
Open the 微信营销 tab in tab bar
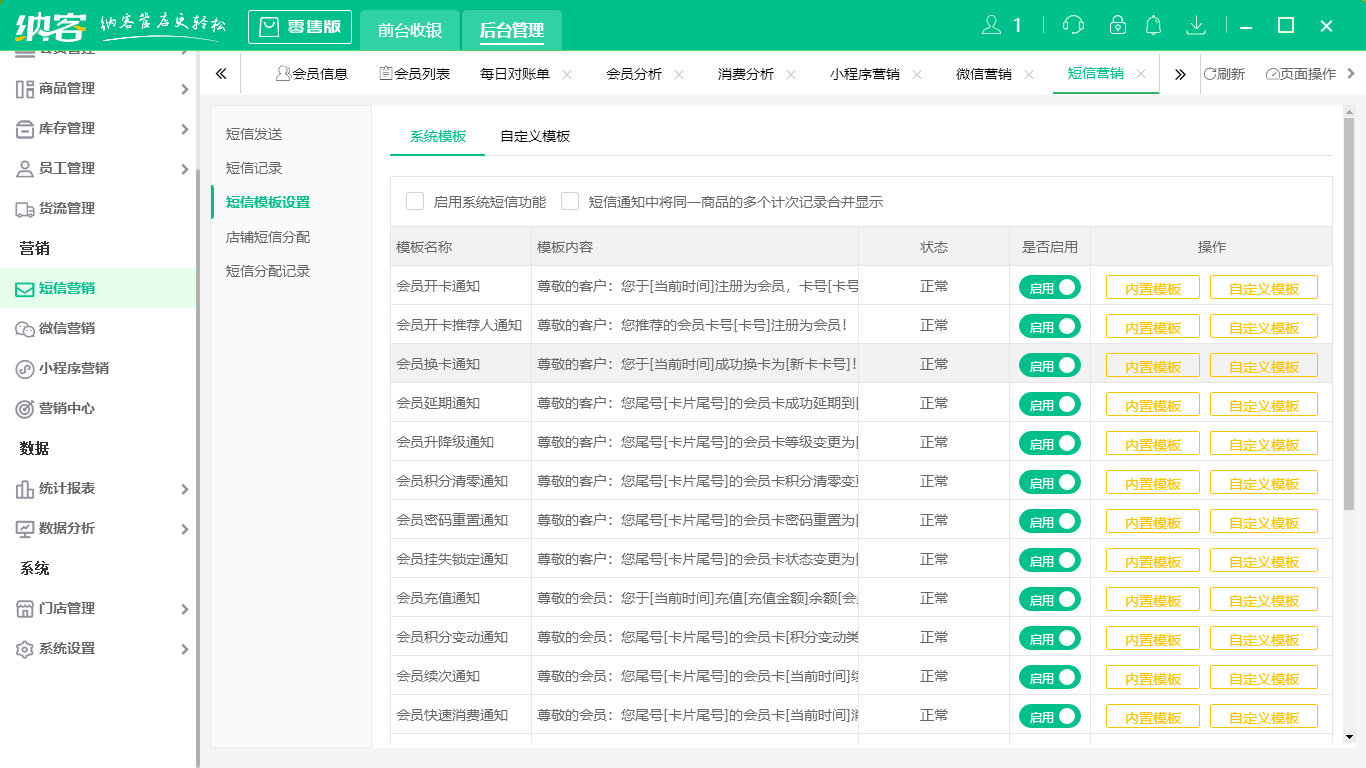(984, 73)
